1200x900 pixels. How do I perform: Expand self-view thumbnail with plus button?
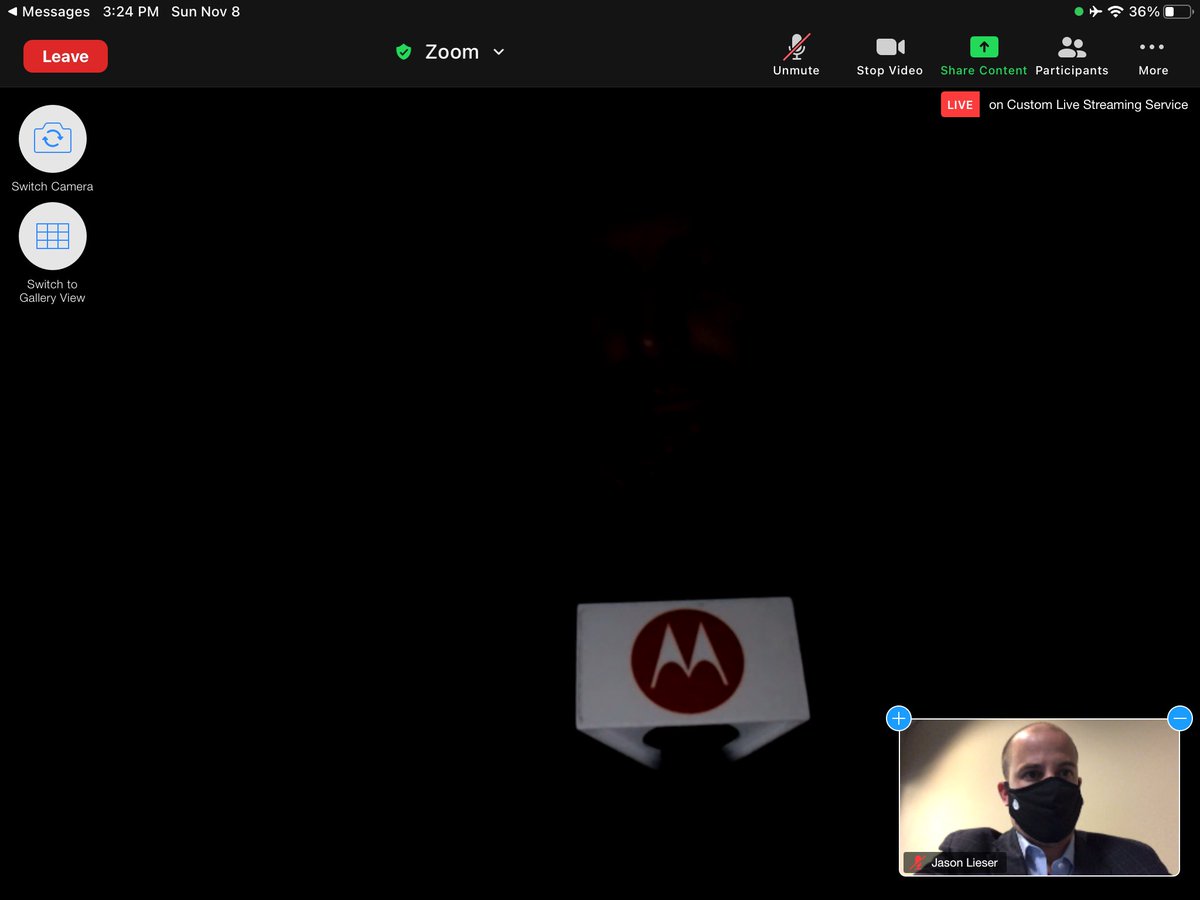coord(898,718)
